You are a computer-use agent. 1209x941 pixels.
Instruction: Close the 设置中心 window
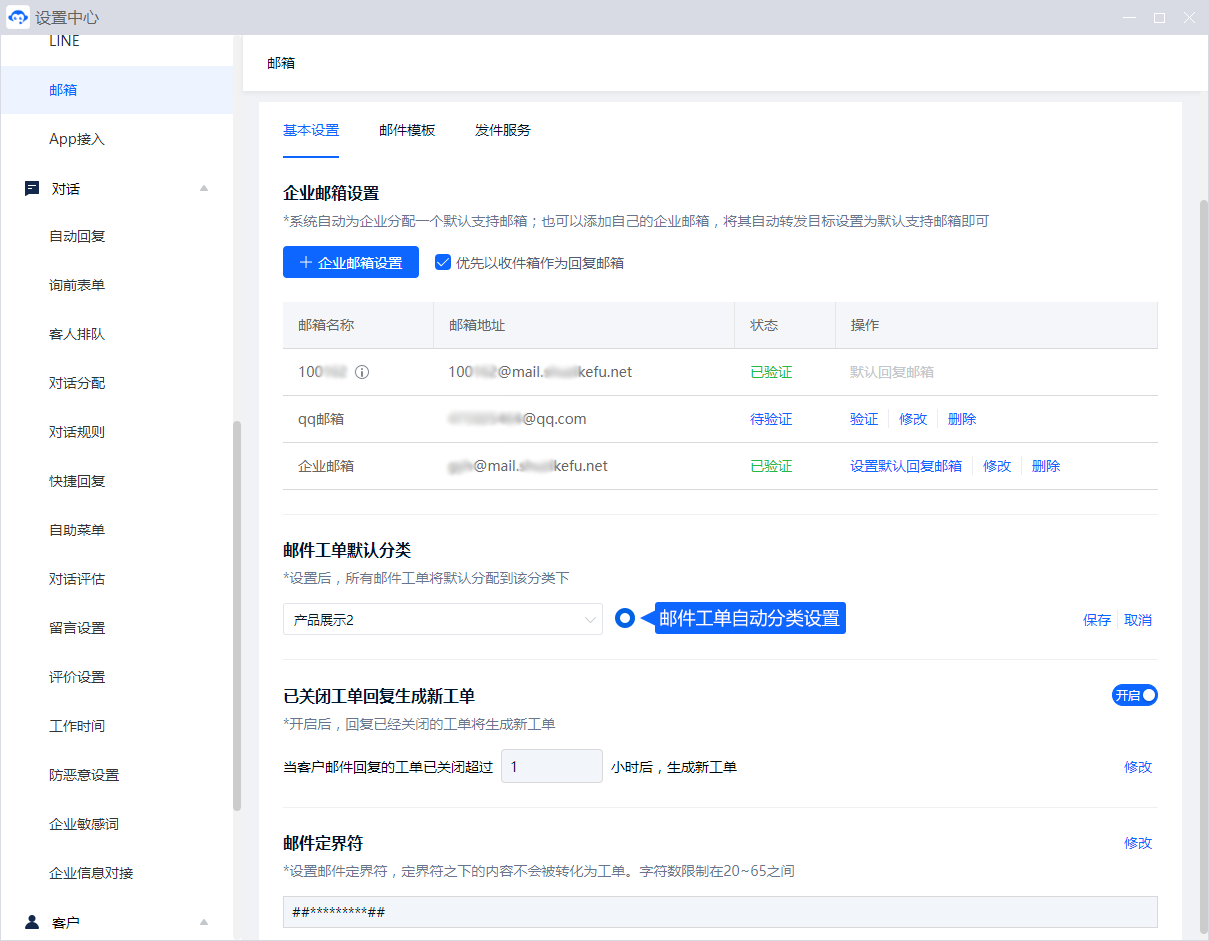click(x=1190, y=17)
